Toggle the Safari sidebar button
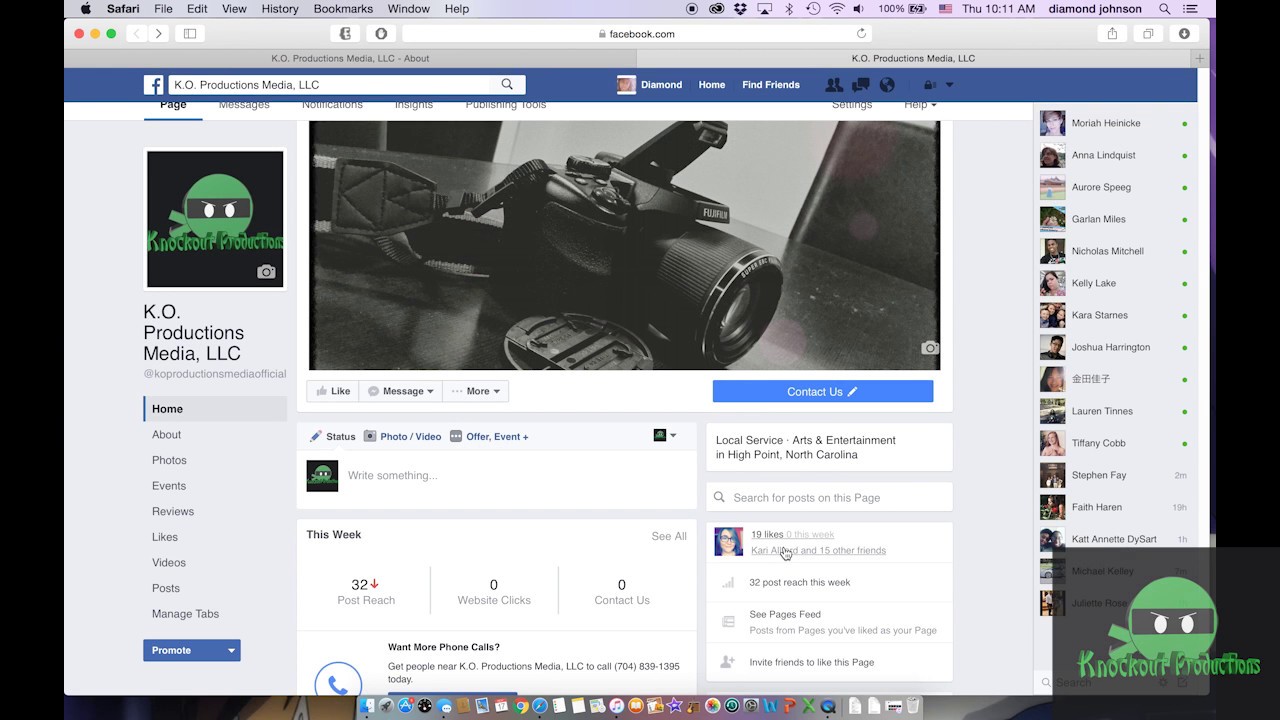1280x720 pixels. click(x=190, y=33)
